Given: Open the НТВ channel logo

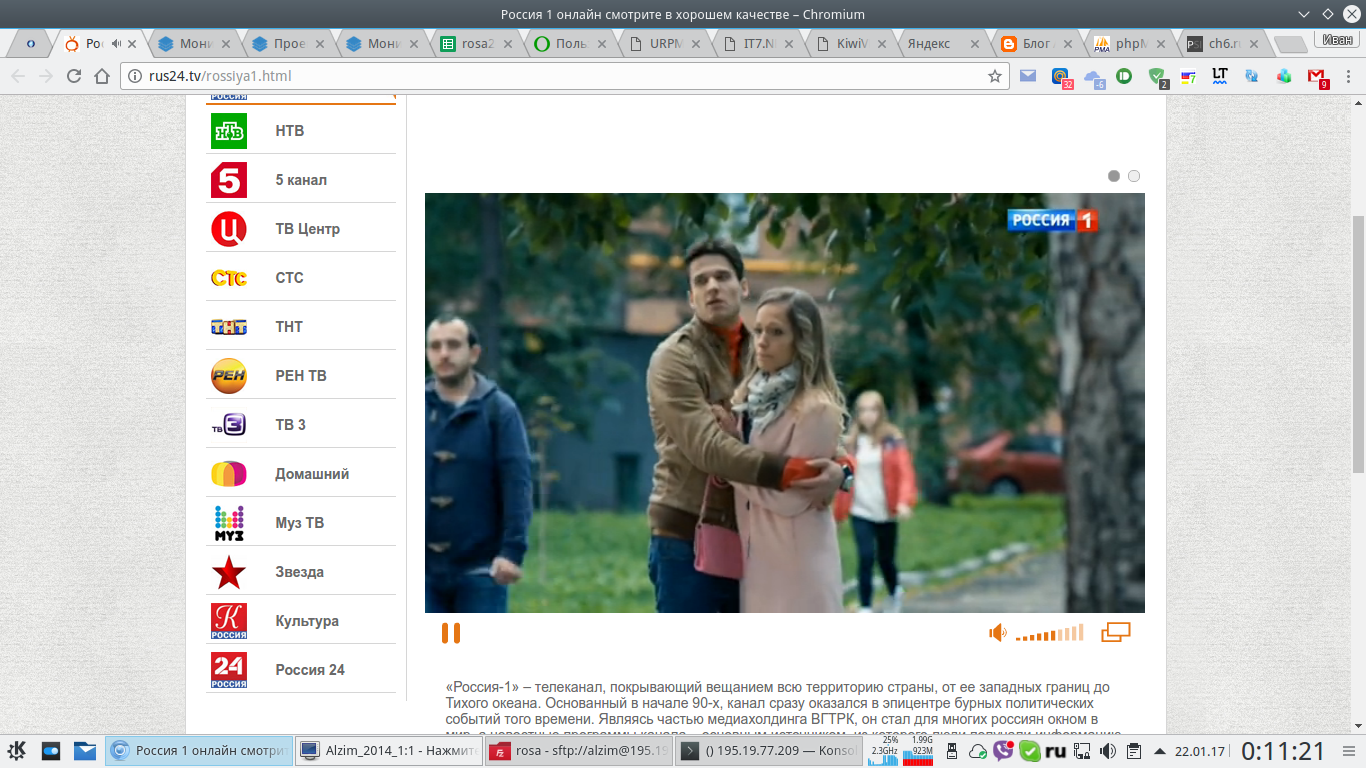Looking at the screenshot, I should click(229, 131).
